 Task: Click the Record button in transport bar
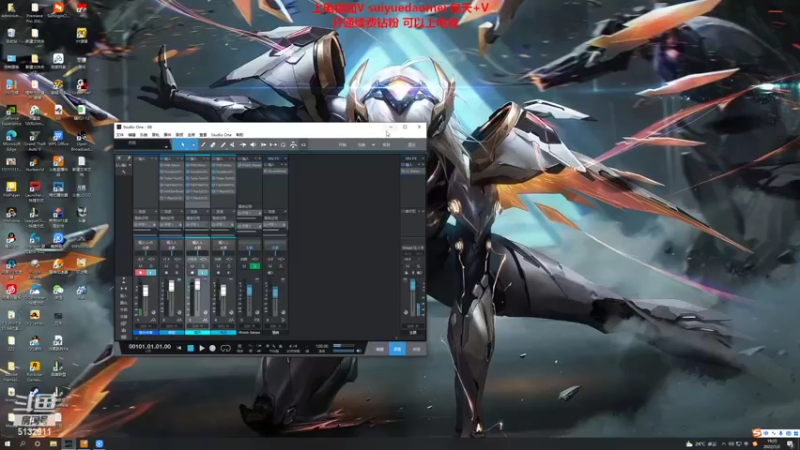tap(213, 348)
